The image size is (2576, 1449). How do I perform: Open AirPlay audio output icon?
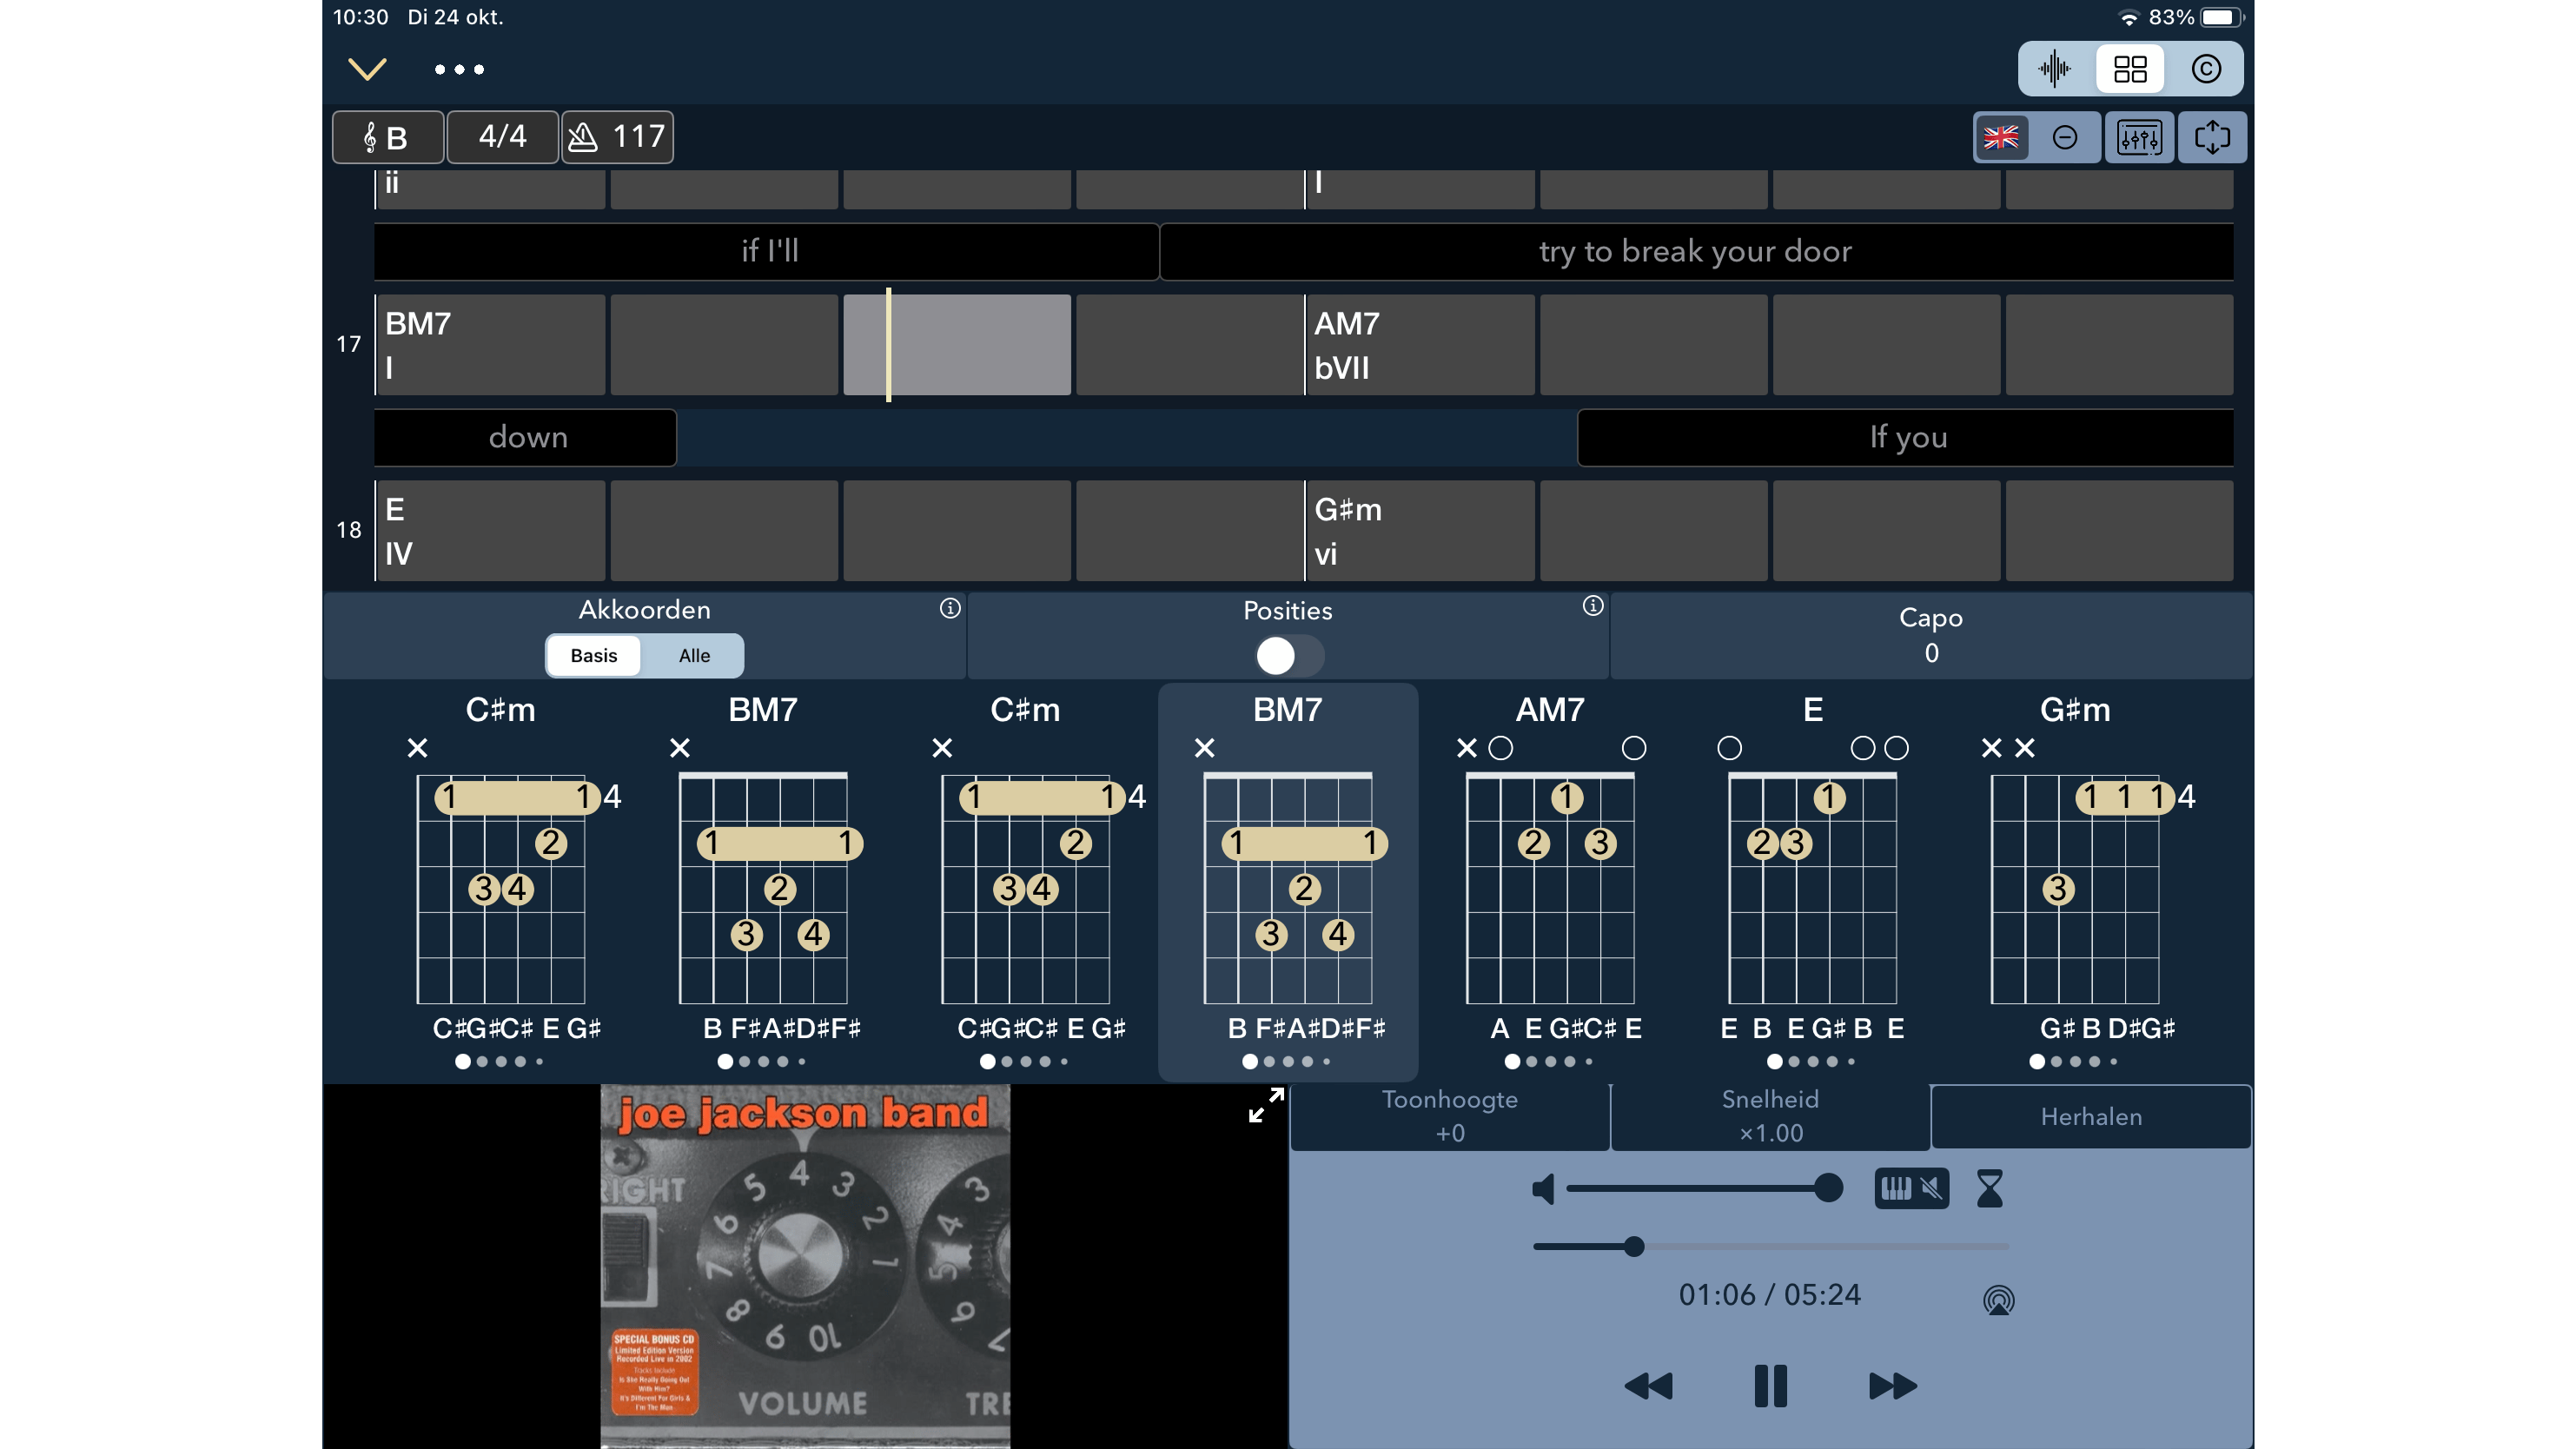(x=1998, y=1299)
